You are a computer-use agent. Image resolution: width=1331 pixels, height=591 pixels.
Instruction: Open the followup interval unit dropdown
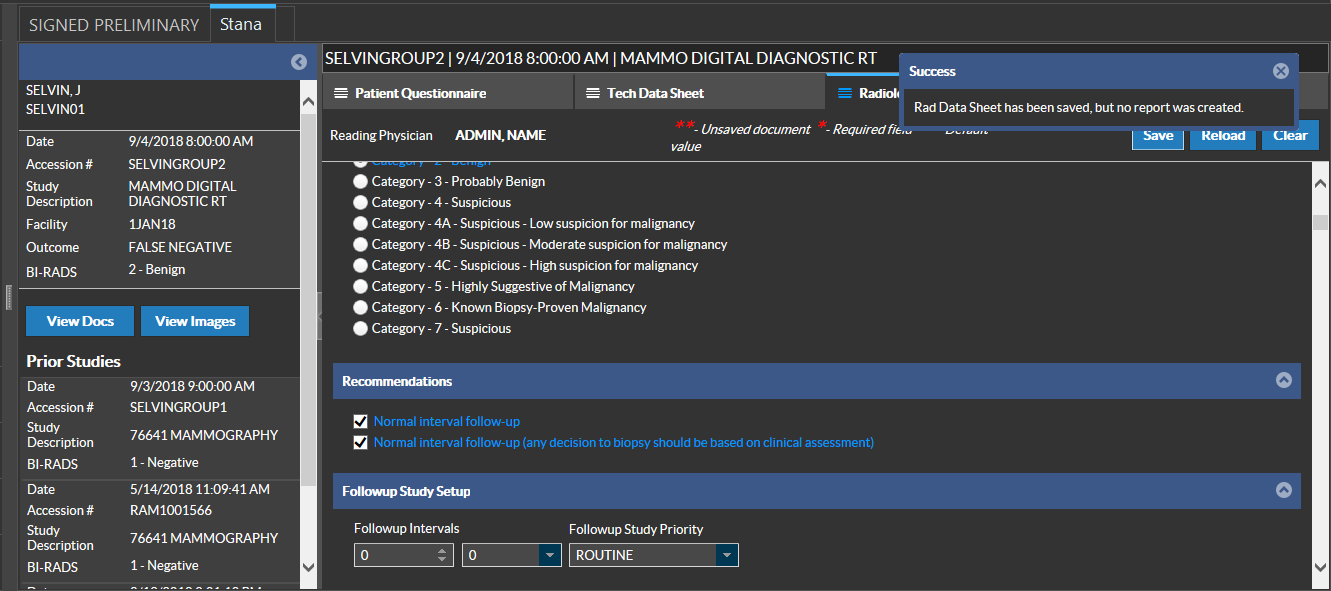point(550,555)
